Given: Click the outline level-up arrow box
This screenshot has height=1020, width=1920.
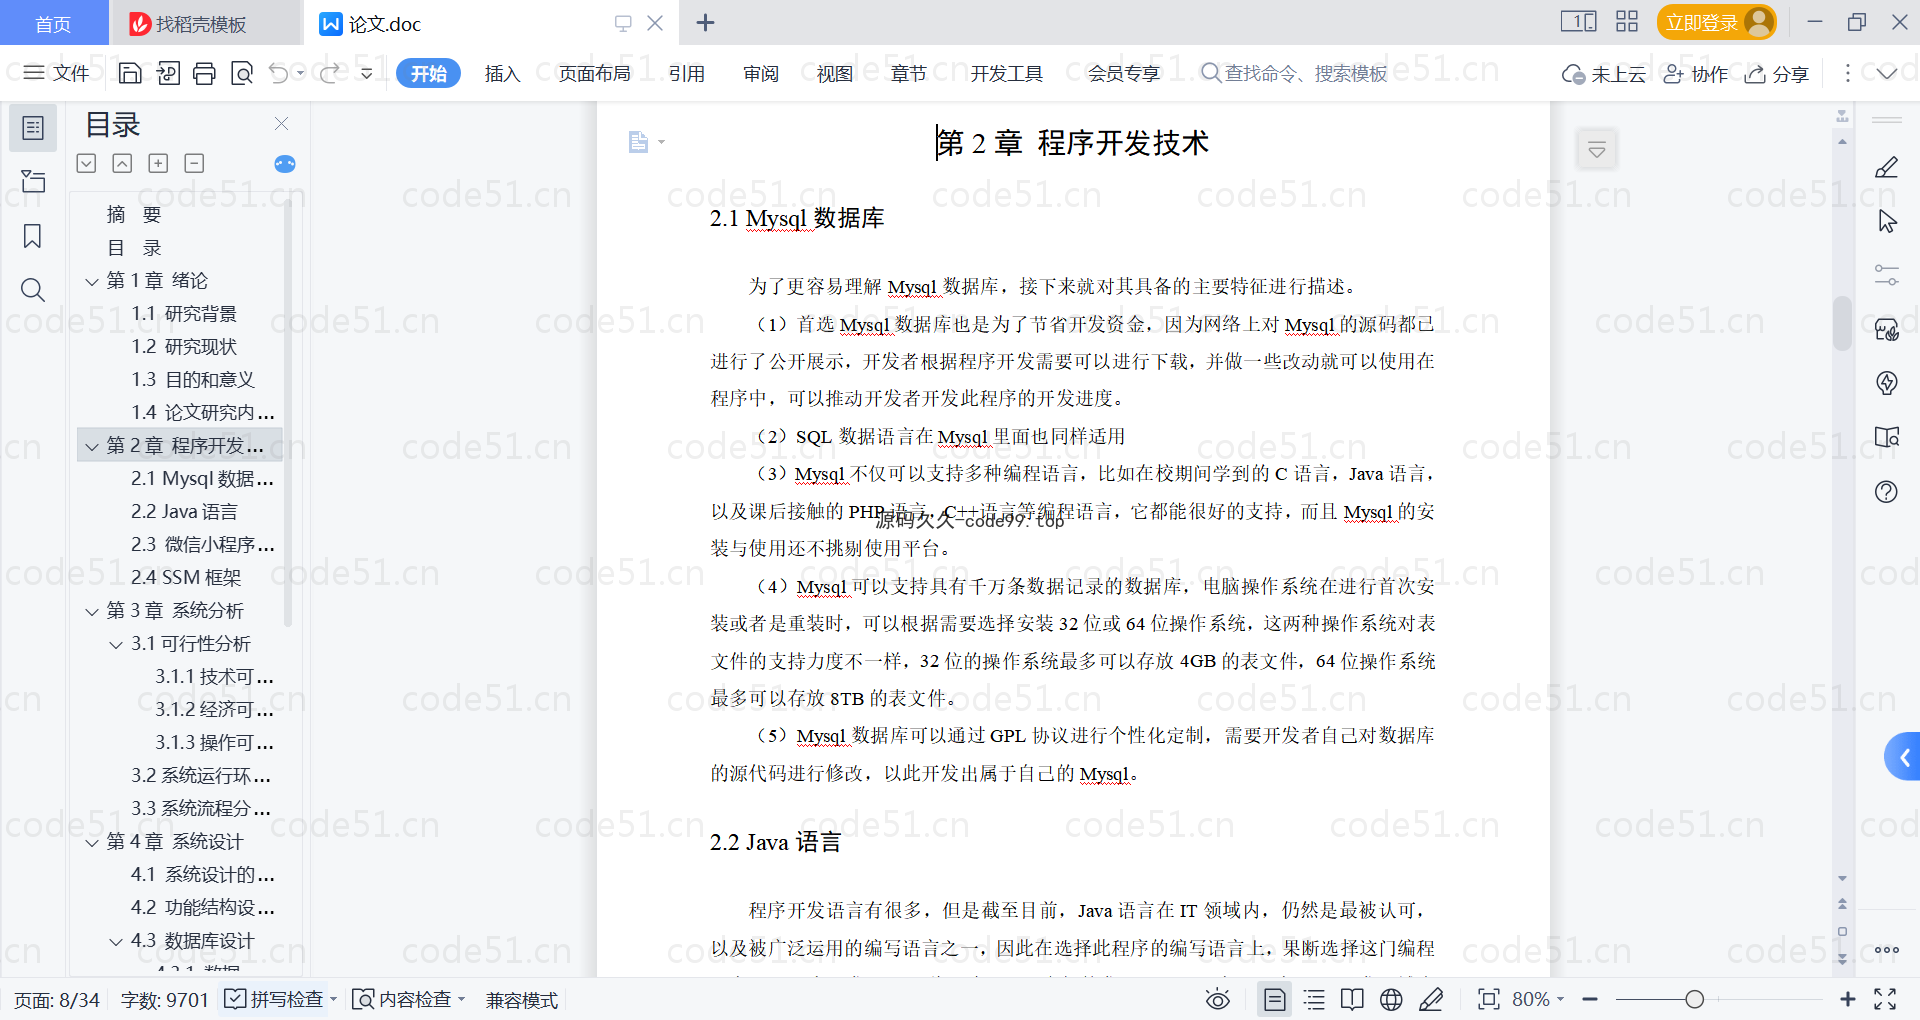Looking at the screenshot, I should (122, 163).
